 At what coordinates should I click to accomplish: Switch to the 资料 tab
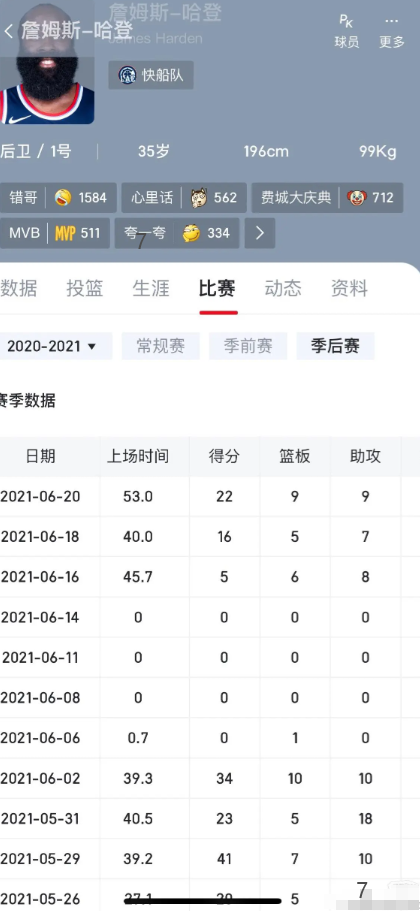350,288
